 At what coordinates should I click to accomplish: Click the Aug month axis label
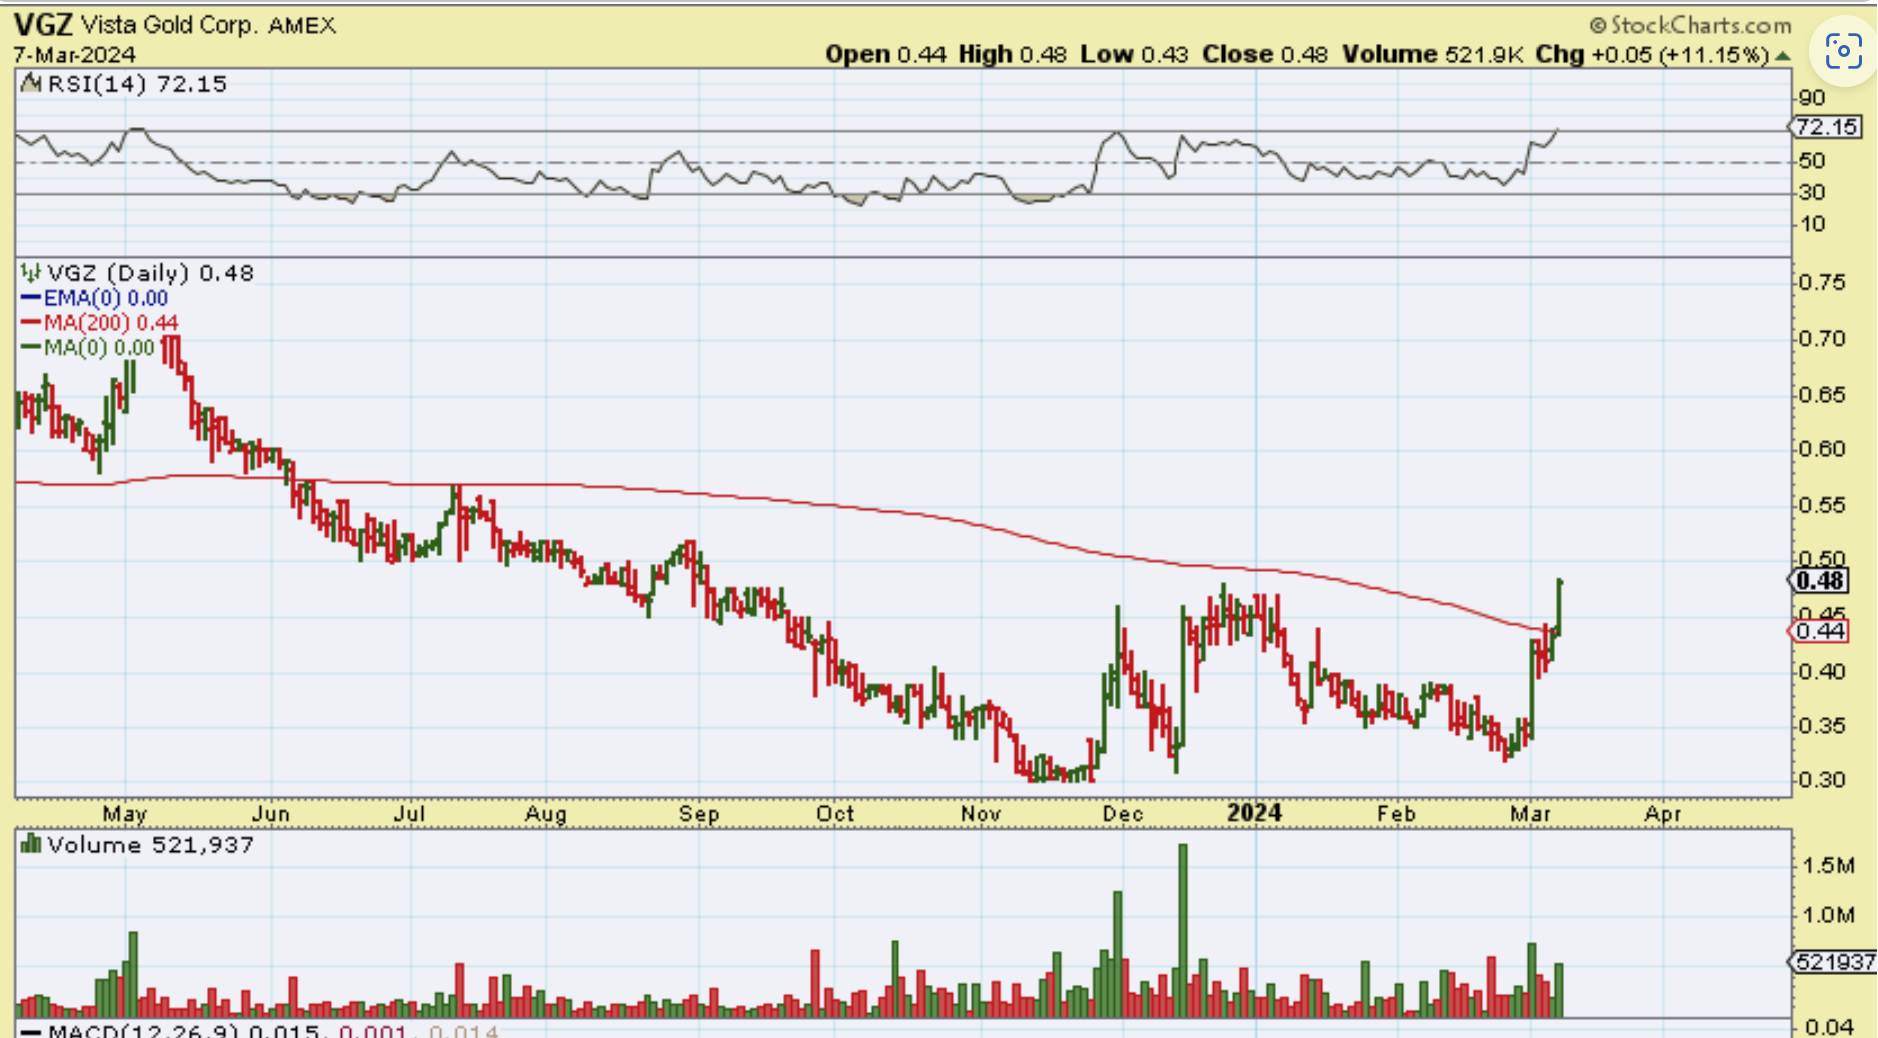(x=546, y=814)
